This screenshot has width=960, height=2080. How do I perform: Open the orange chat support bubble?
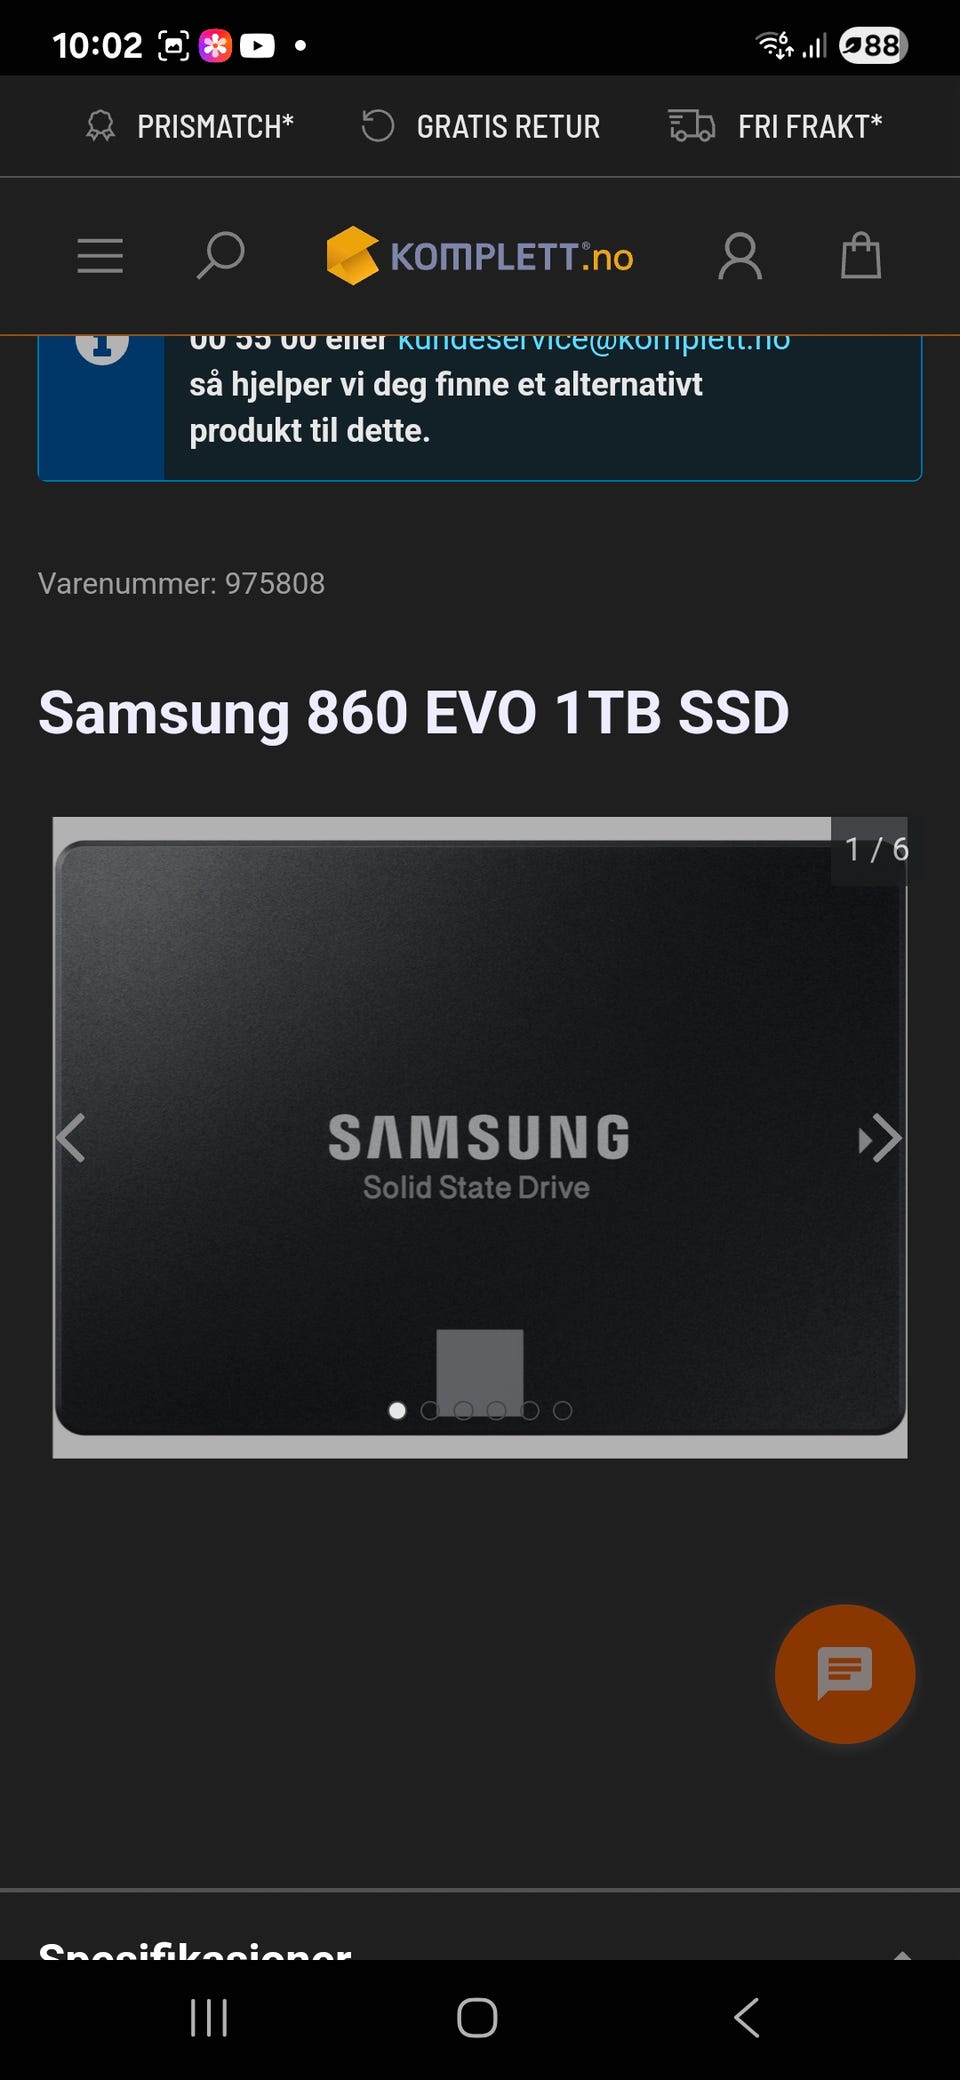click(845, 1674)
